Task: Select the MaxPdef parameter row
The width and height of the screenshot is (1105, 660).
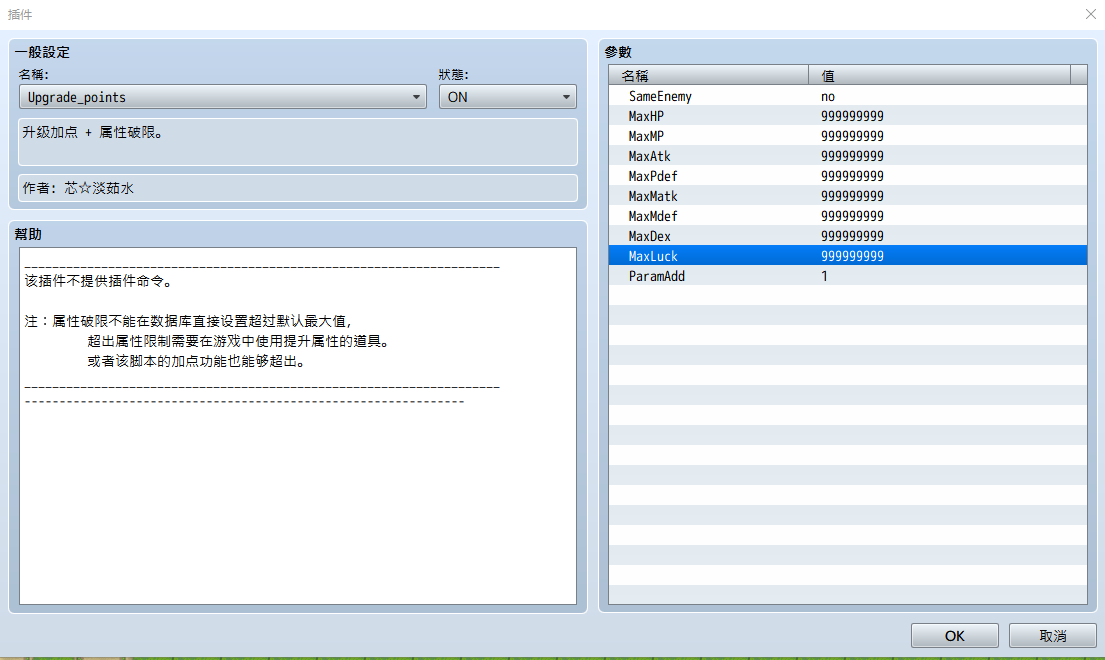Action: pyautogui.click(x=848, y=176)
